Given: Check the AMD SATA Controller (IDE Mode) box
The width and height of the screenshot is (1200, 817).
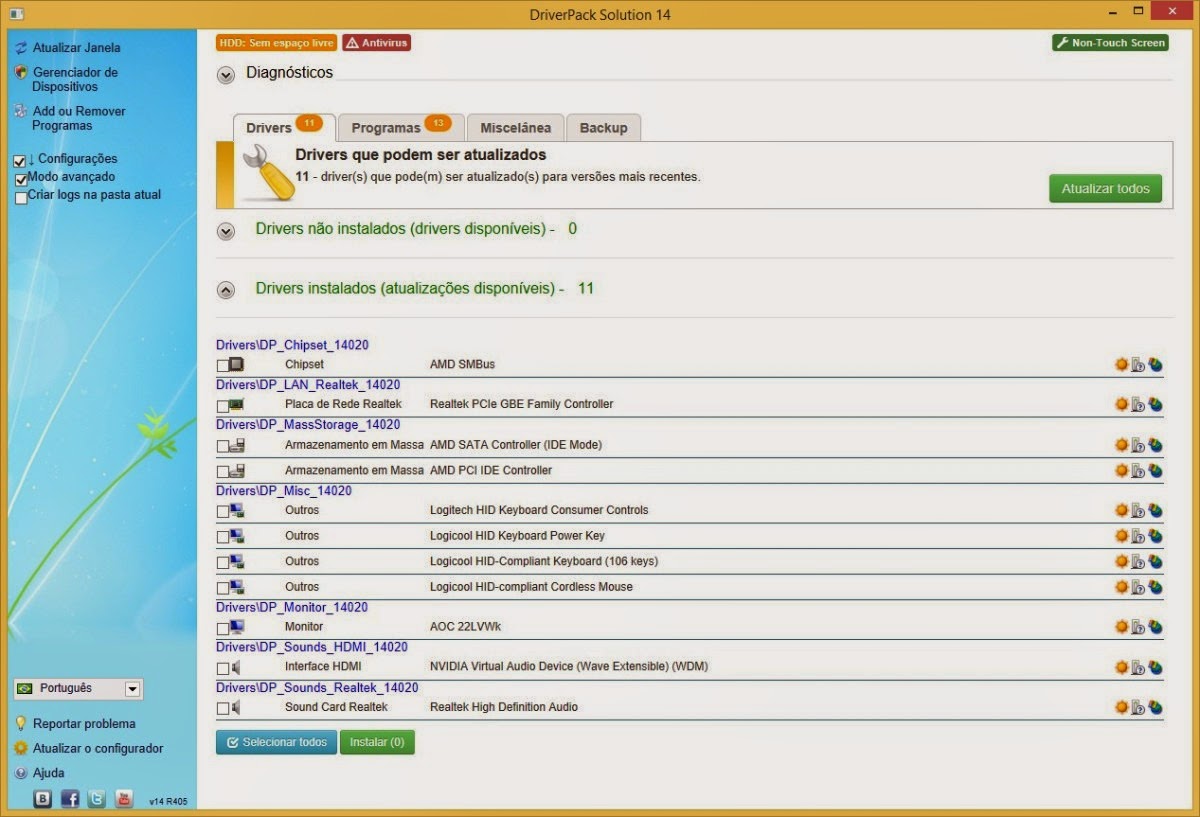Looking at the screenshot, I should click(x=223, y=446).
